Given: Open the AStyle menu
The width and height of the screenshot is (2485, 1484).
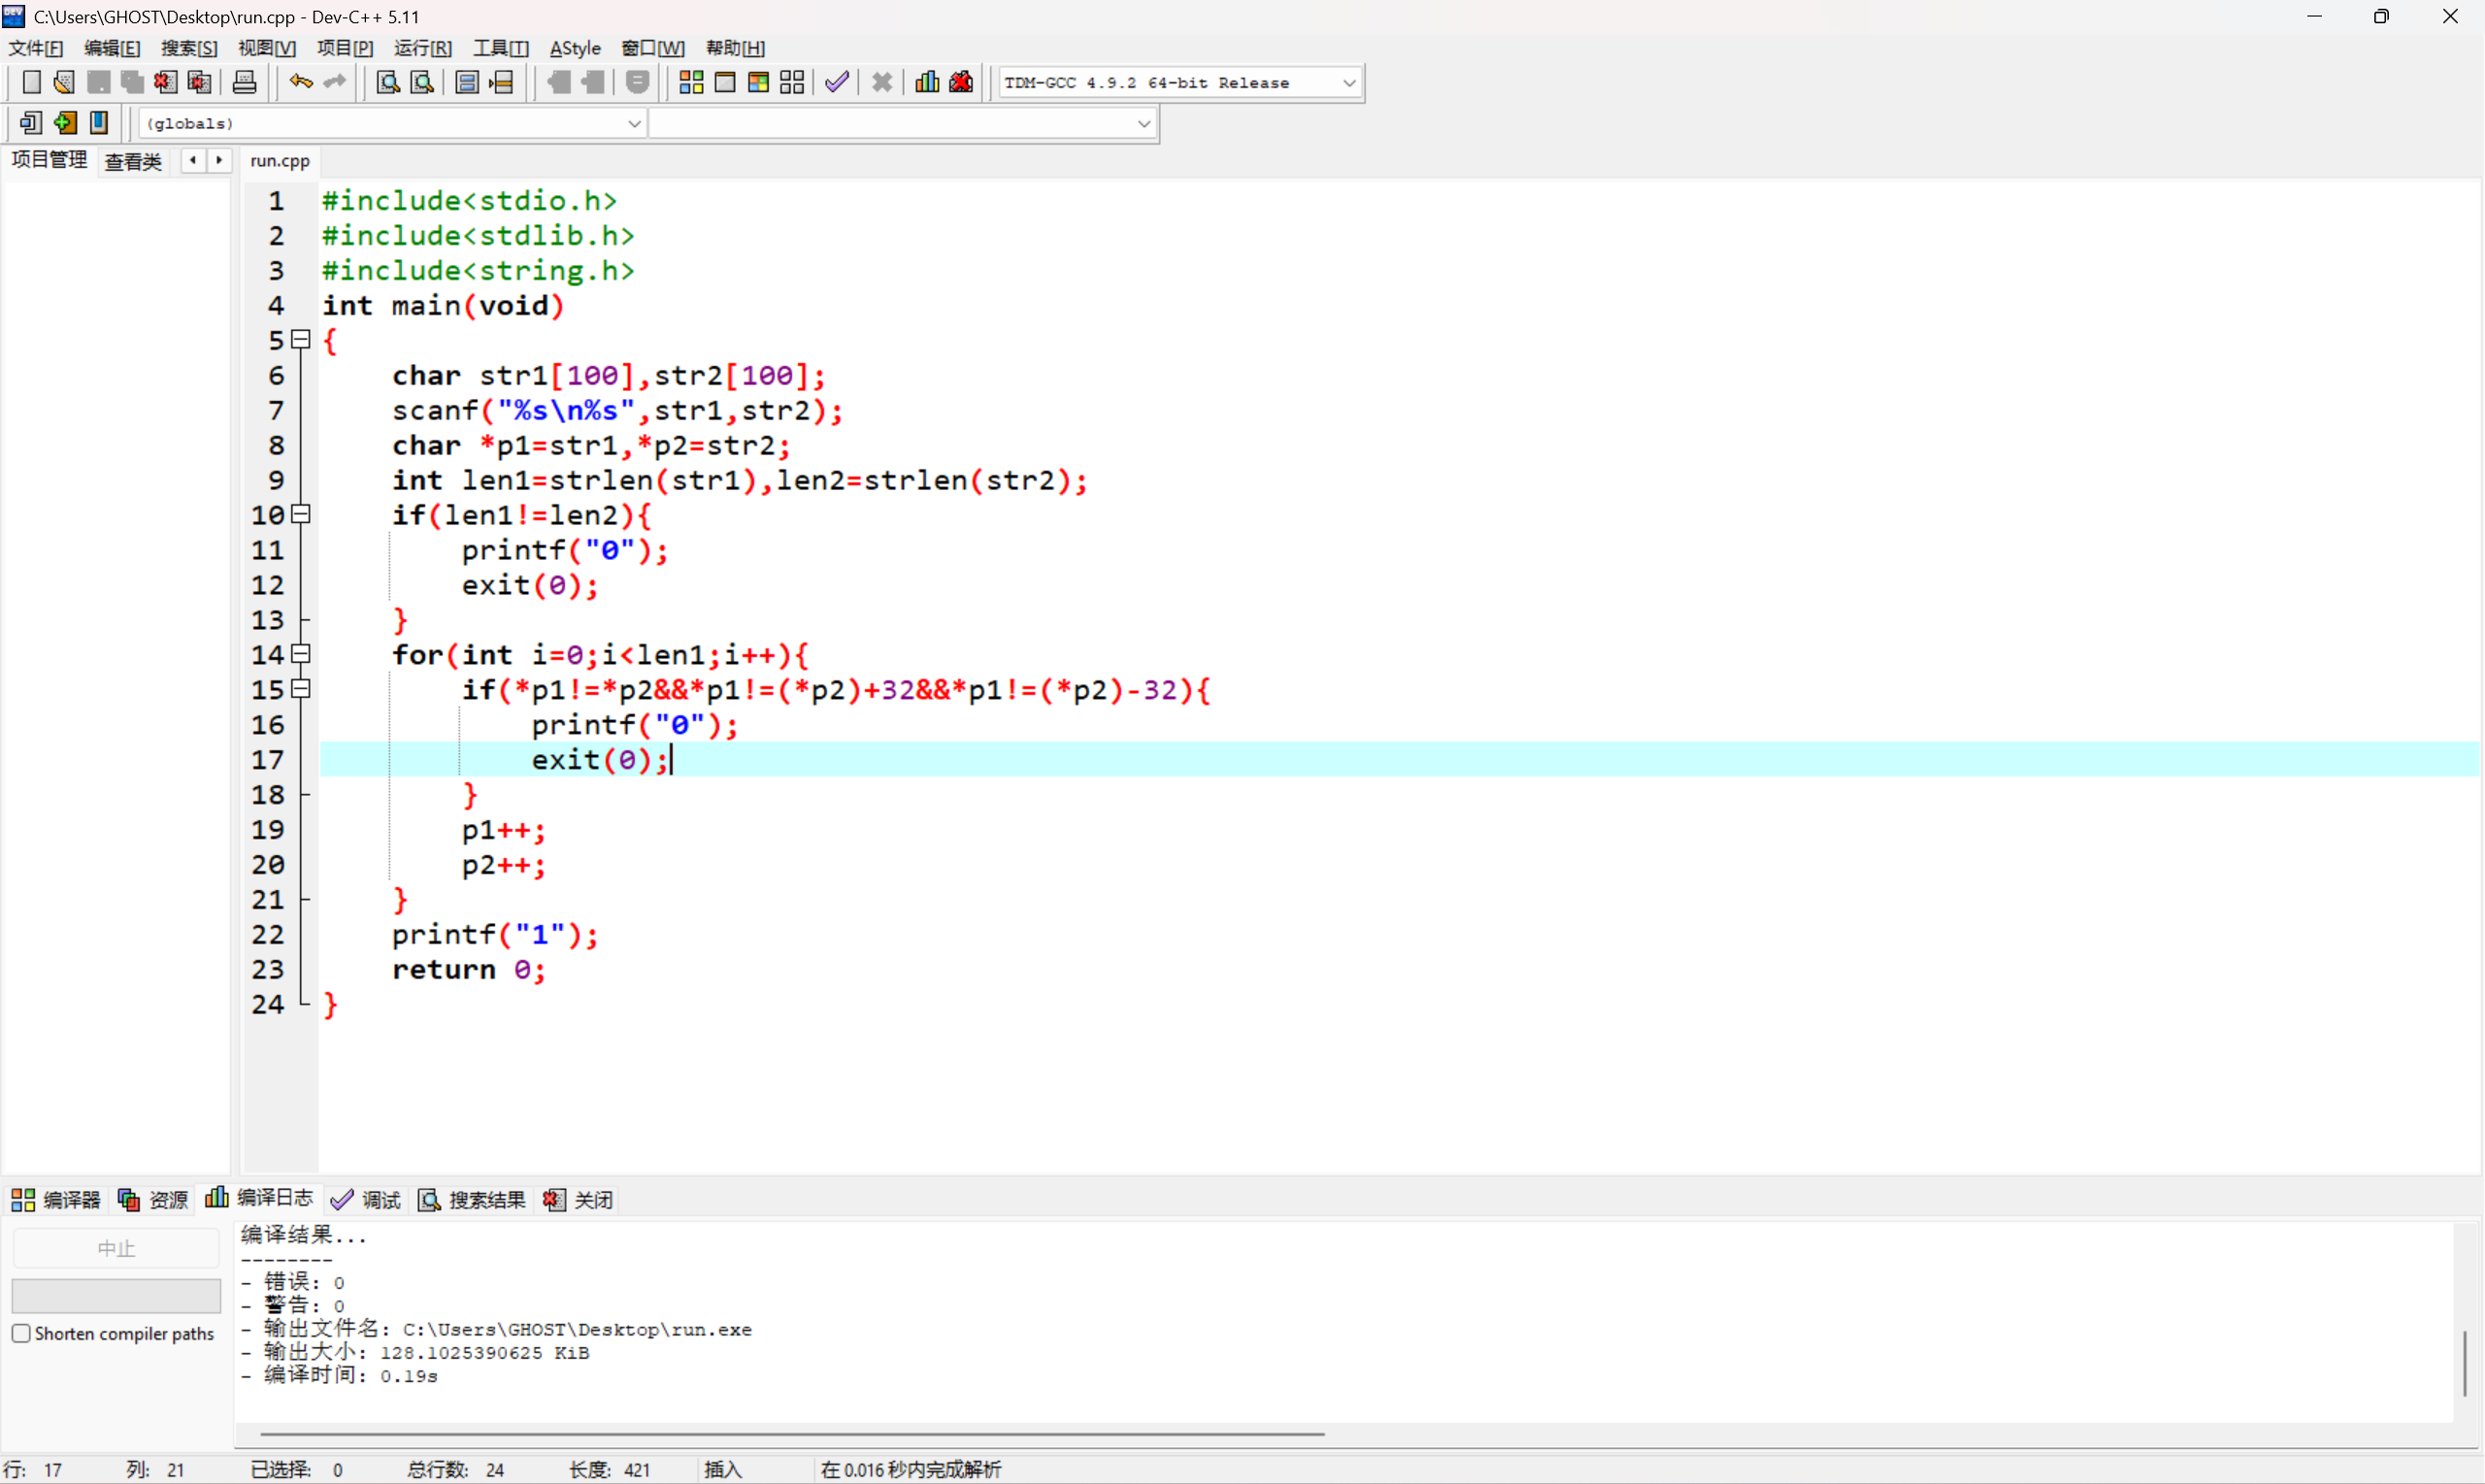Looking at the screenshot, I should point(575,48).
